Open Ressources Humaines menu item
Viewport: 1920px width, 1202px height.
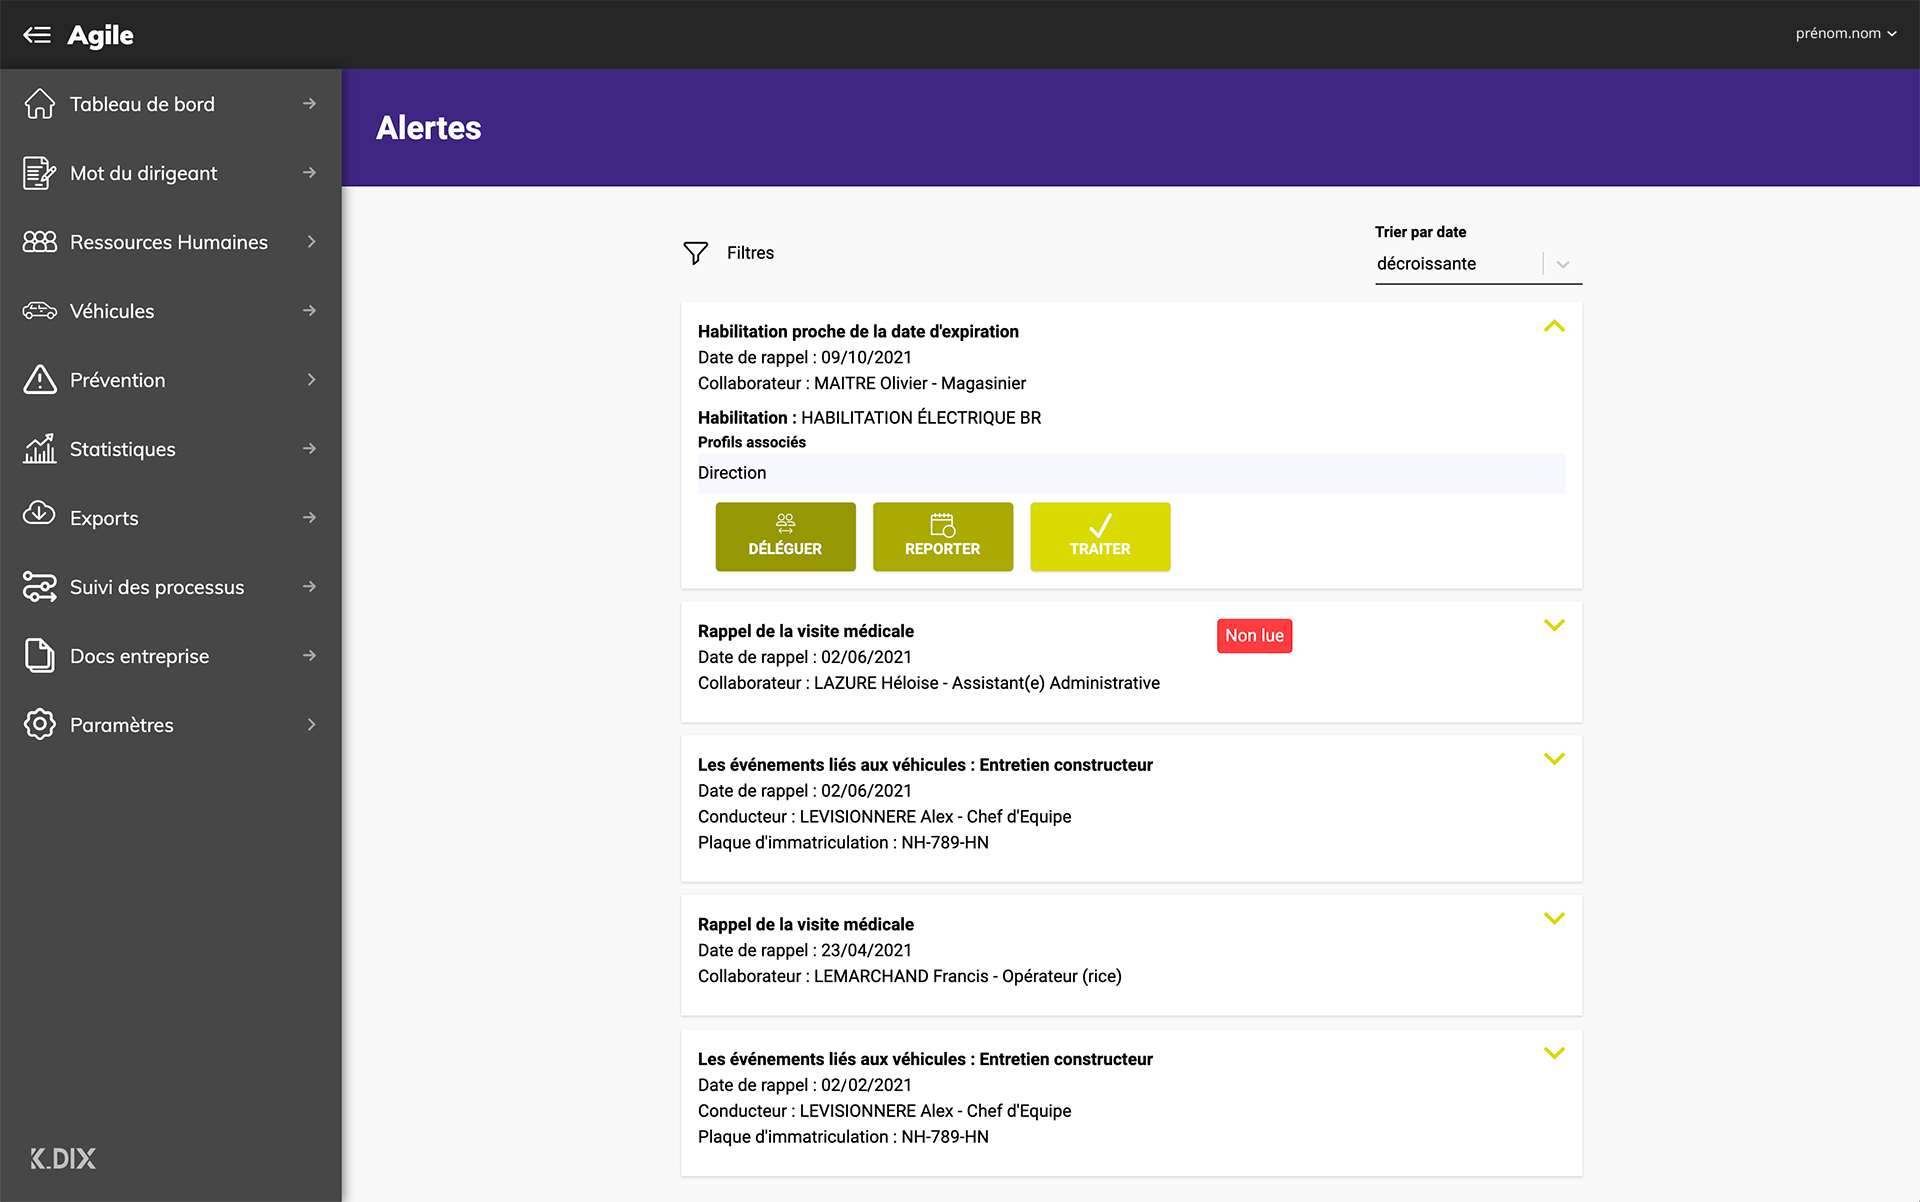[171, 242]
